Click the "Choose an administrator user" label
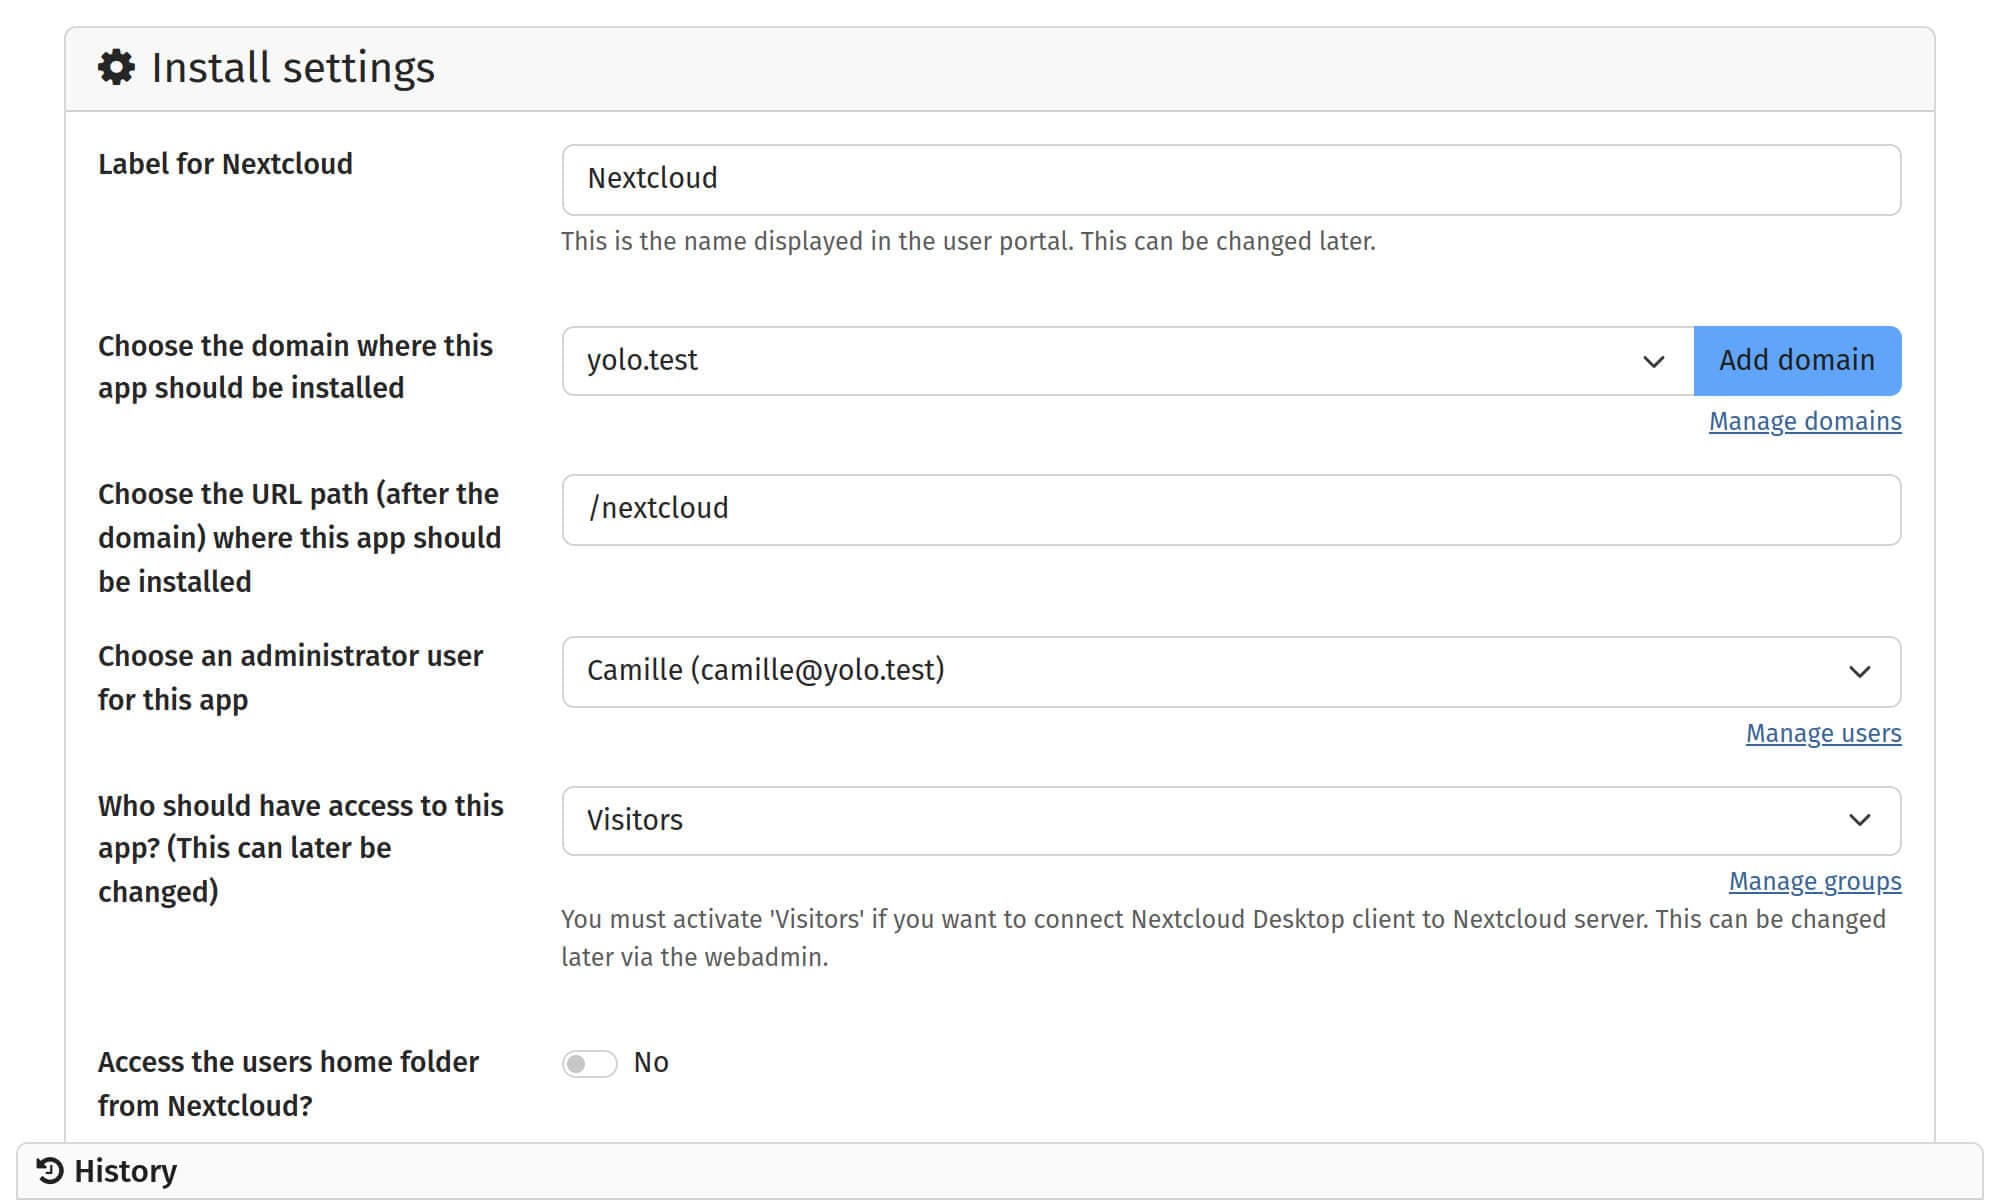 coord(290,677)
